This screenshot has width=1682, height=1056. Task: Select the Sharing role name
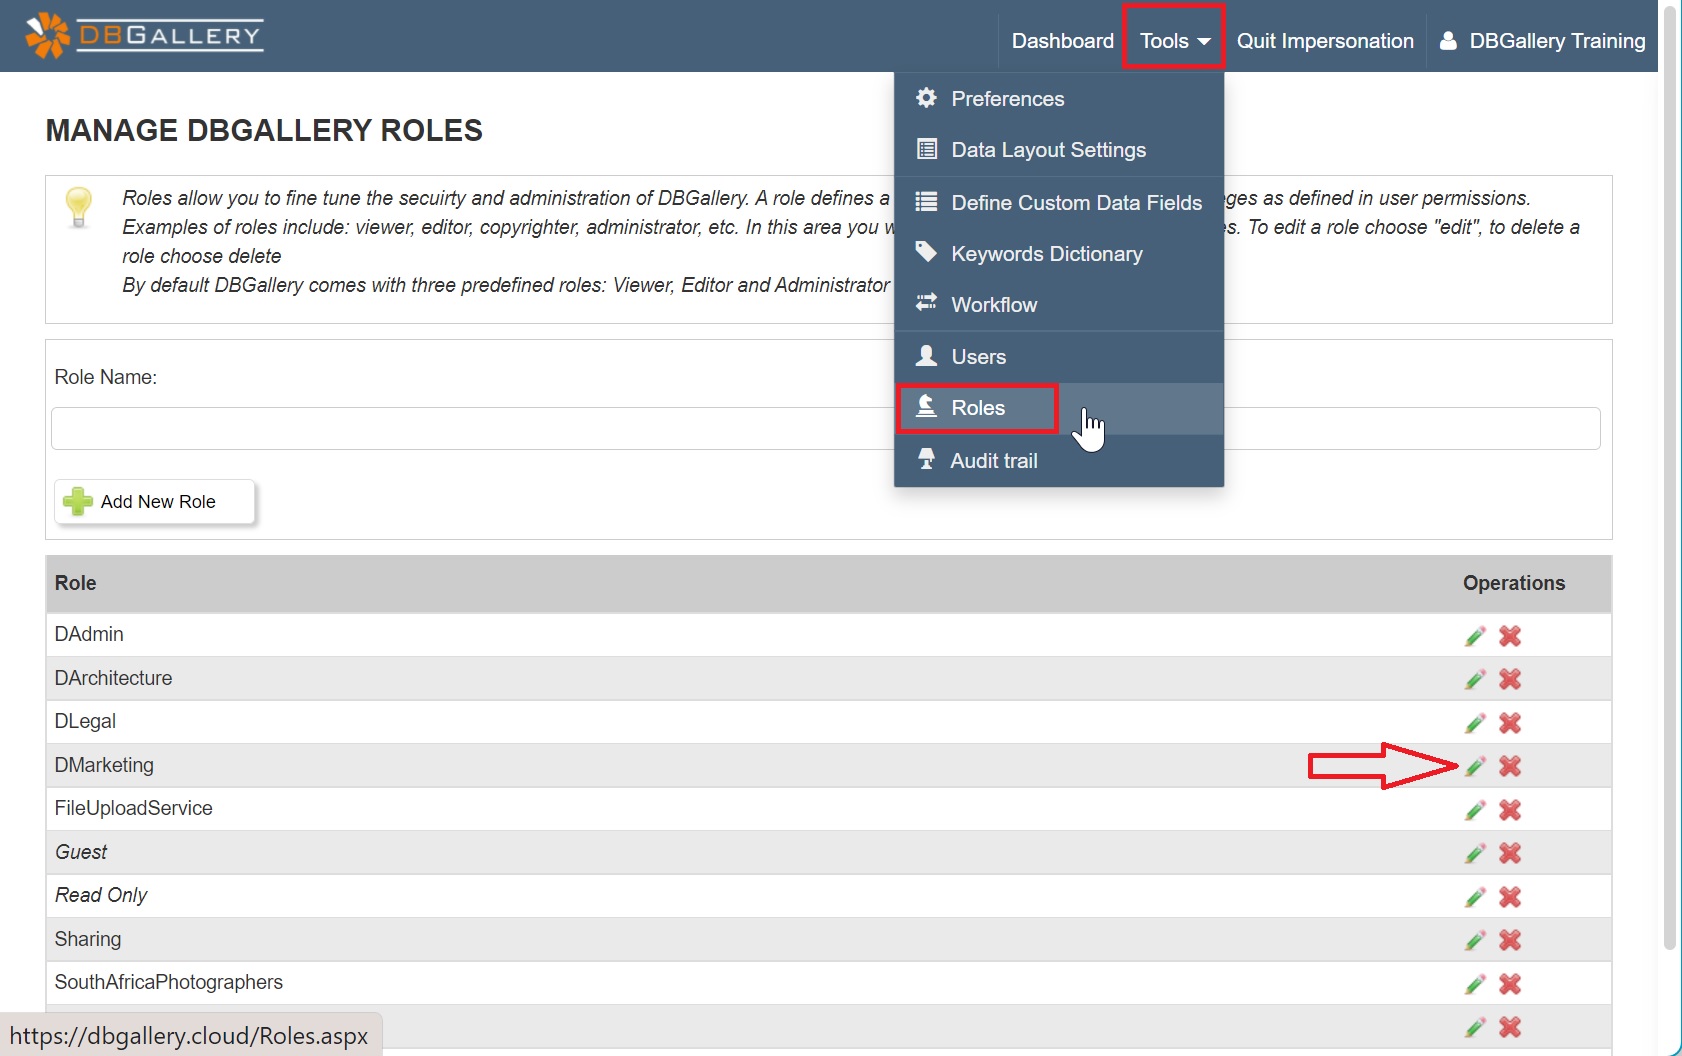[x=88, y=939]
